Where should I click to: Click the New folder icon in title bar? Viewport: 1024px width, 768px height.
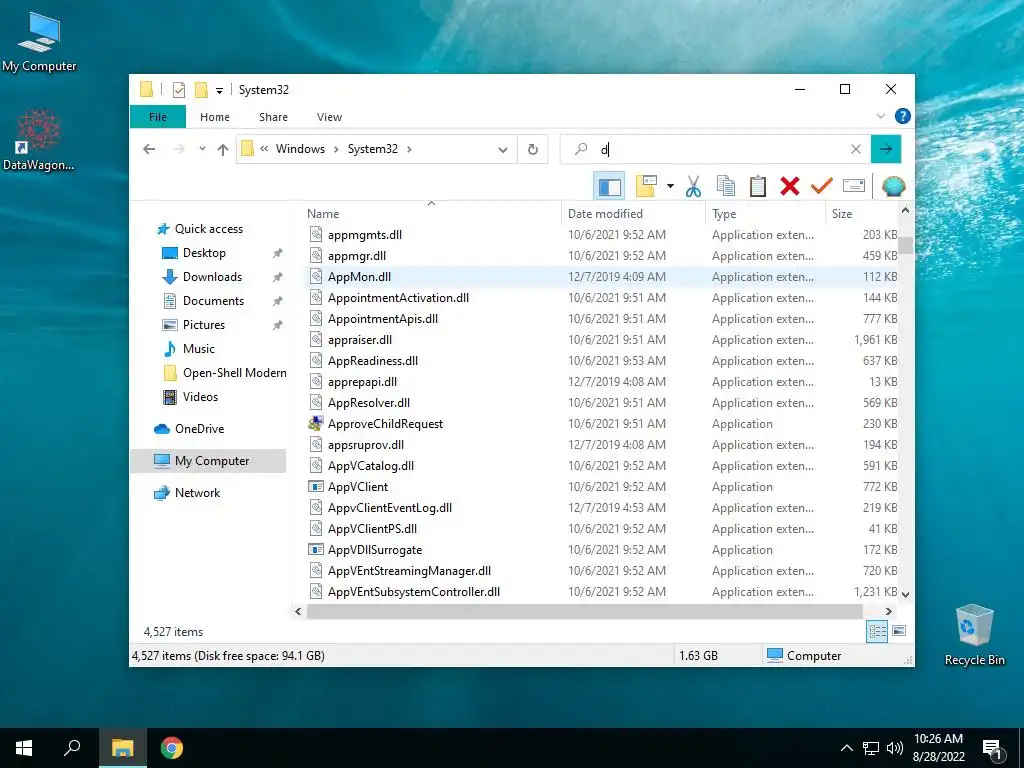(201, 89)
